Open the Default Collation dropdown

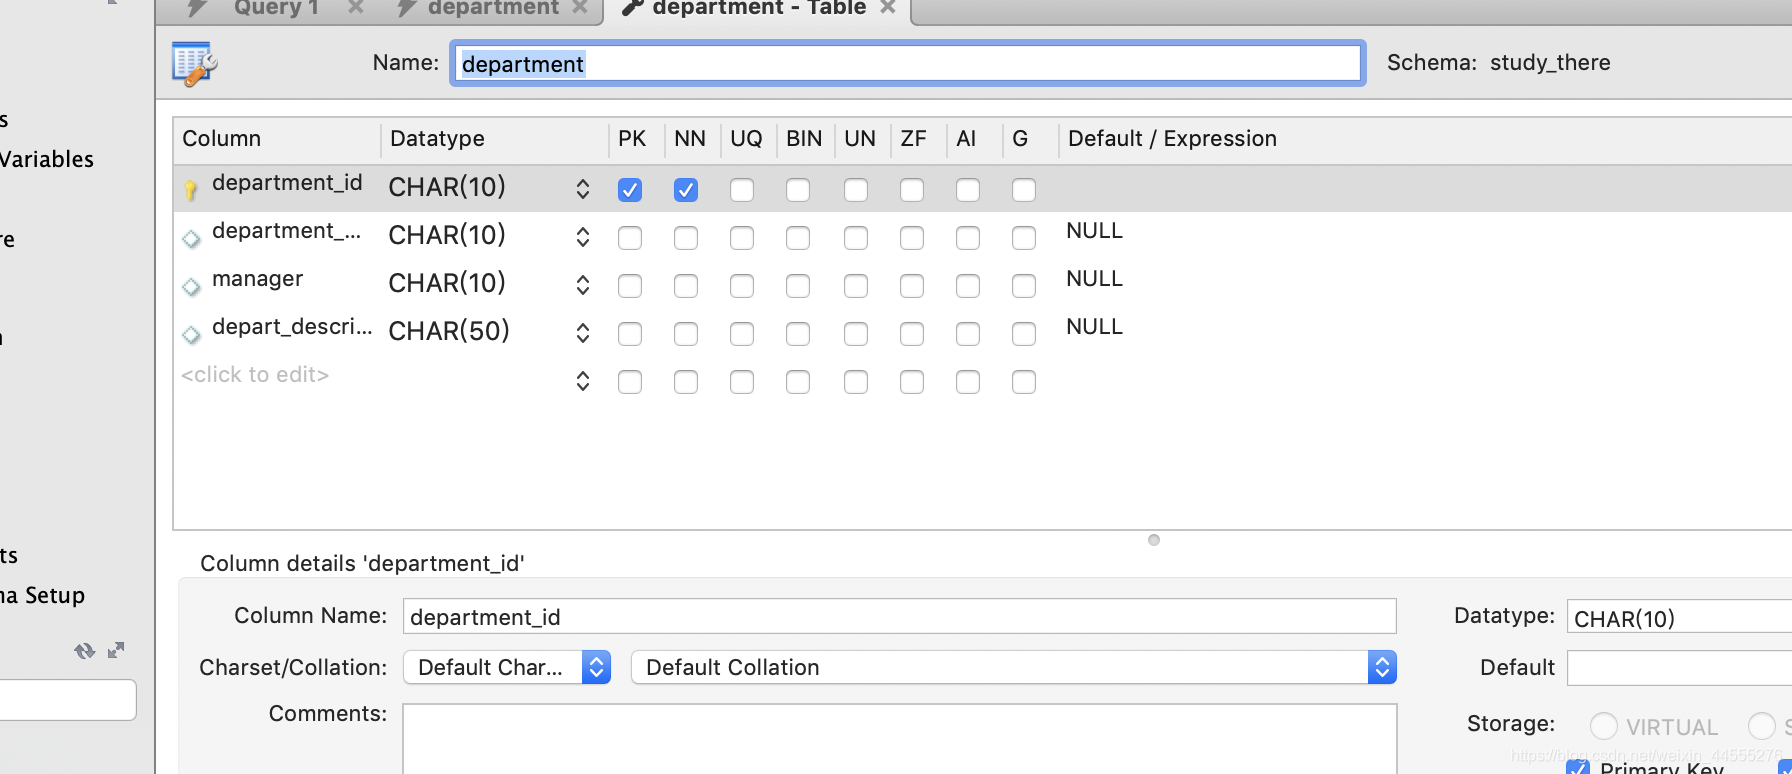pyautogui.click(x=1013, y=667)
